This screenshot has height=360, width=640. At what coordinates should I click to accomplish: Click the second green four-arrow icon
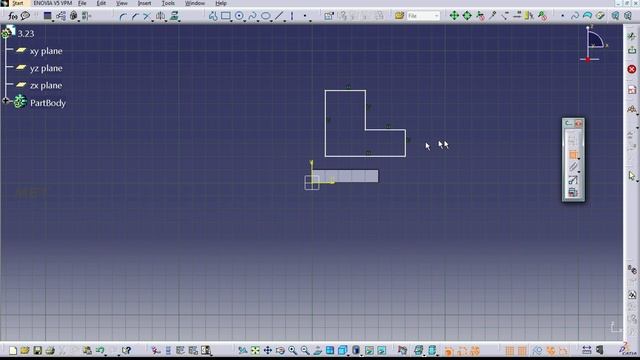[467, 16]
